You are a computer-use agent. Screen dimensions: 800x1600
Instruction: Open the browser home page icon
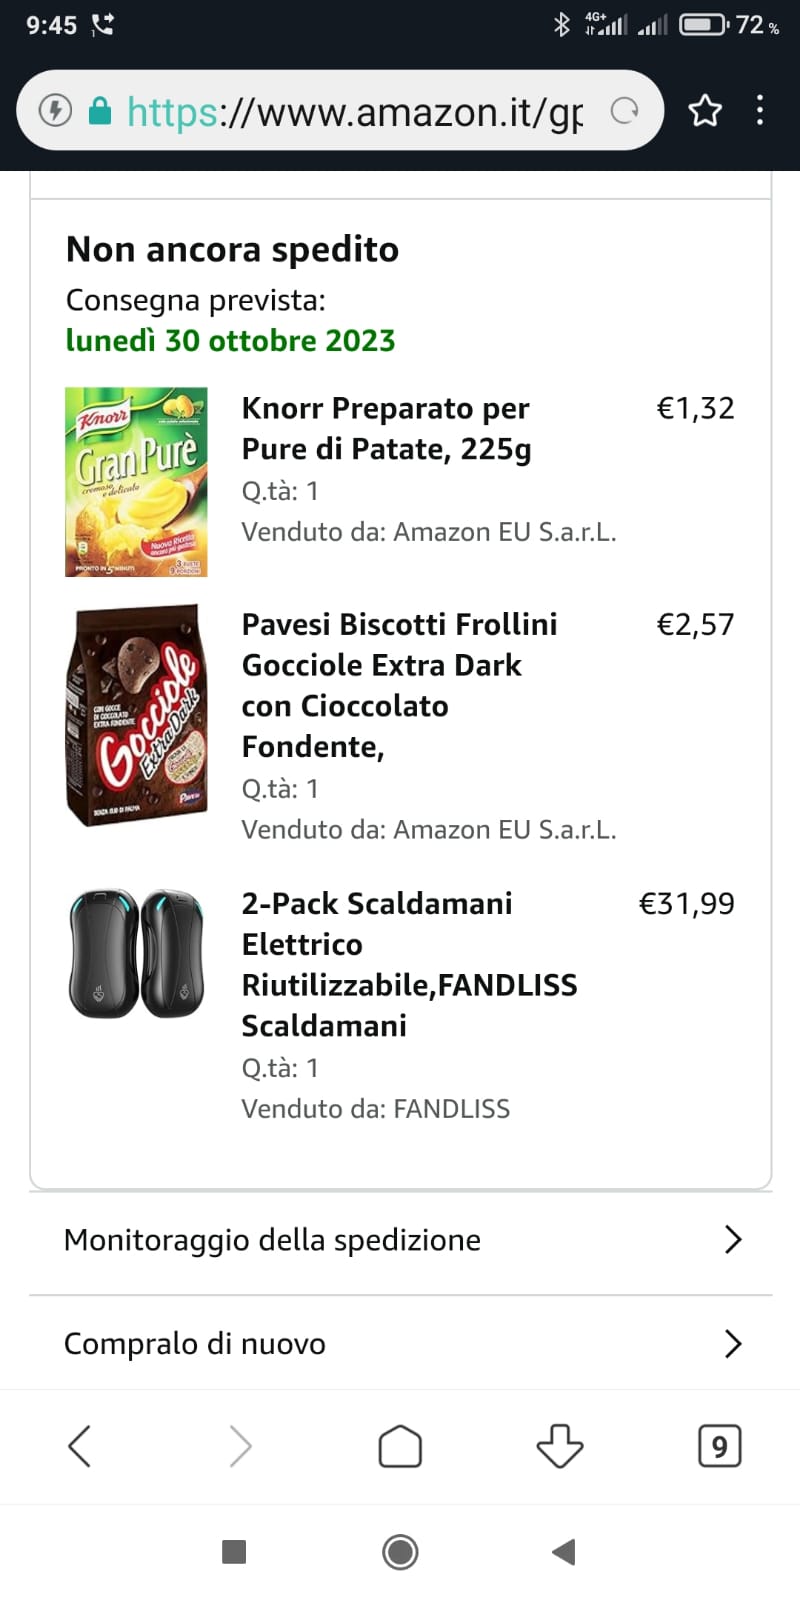pyautogui.click(x=400, y=1446)
